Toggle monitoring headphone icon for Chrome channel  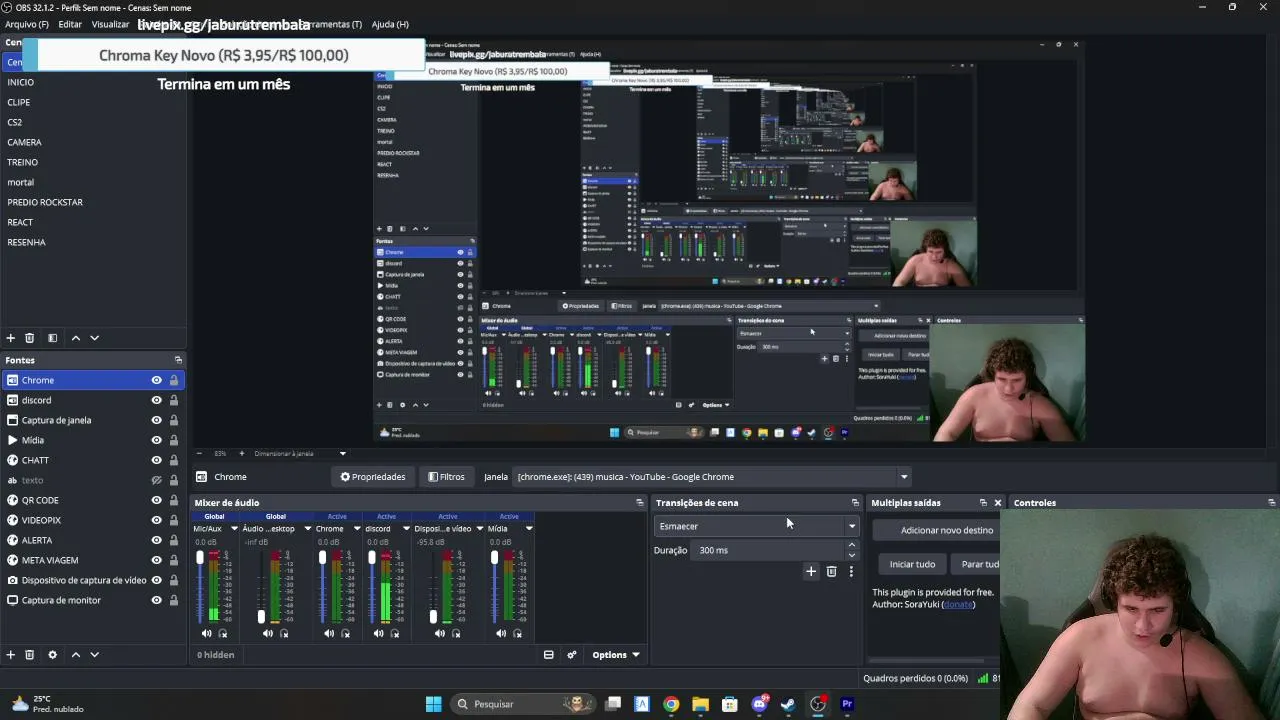click(345, 633)
